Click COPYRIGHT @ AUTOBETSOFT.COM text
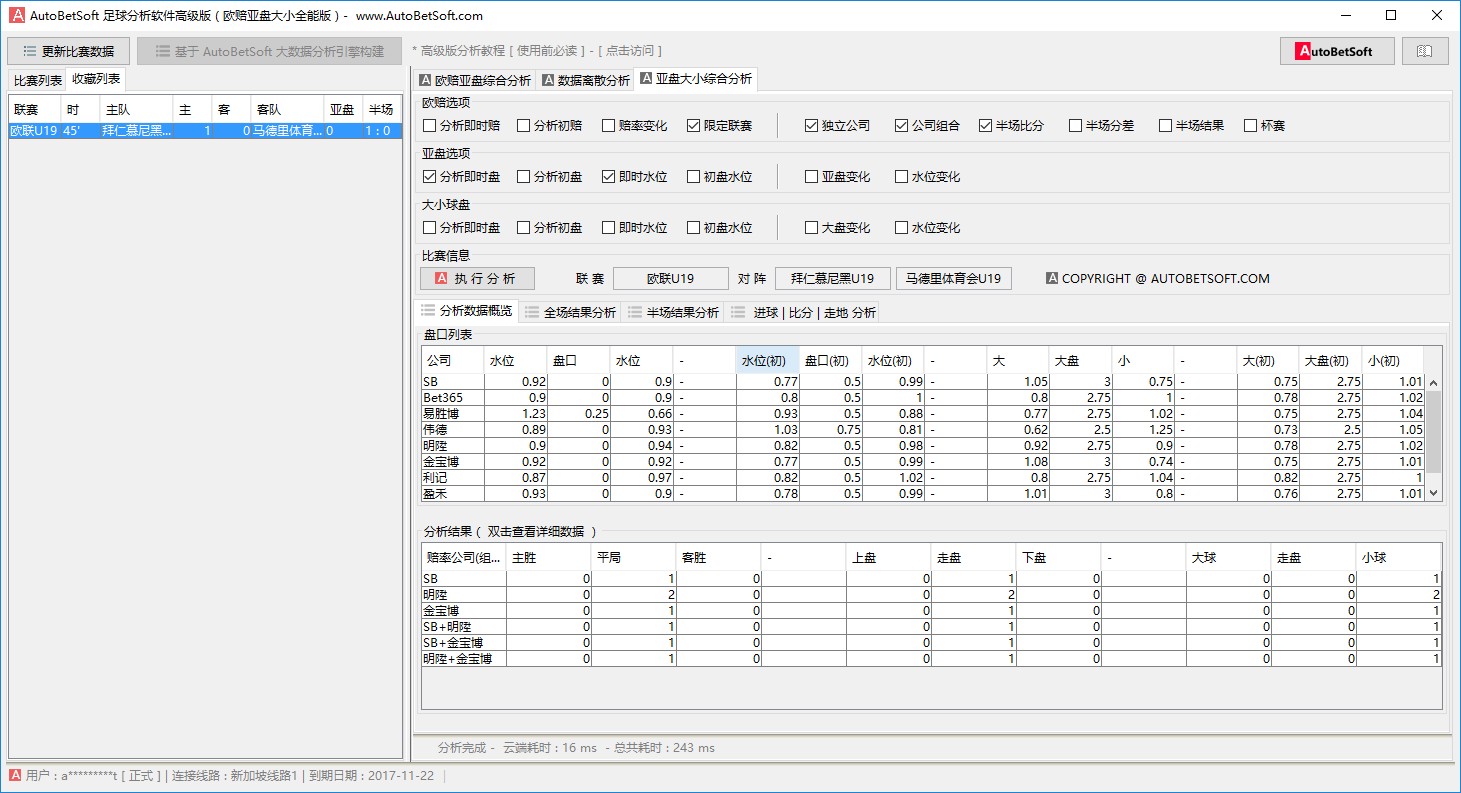Image resolution: width=1461 pixels, height=793 pixels. tap(1166, 279)
